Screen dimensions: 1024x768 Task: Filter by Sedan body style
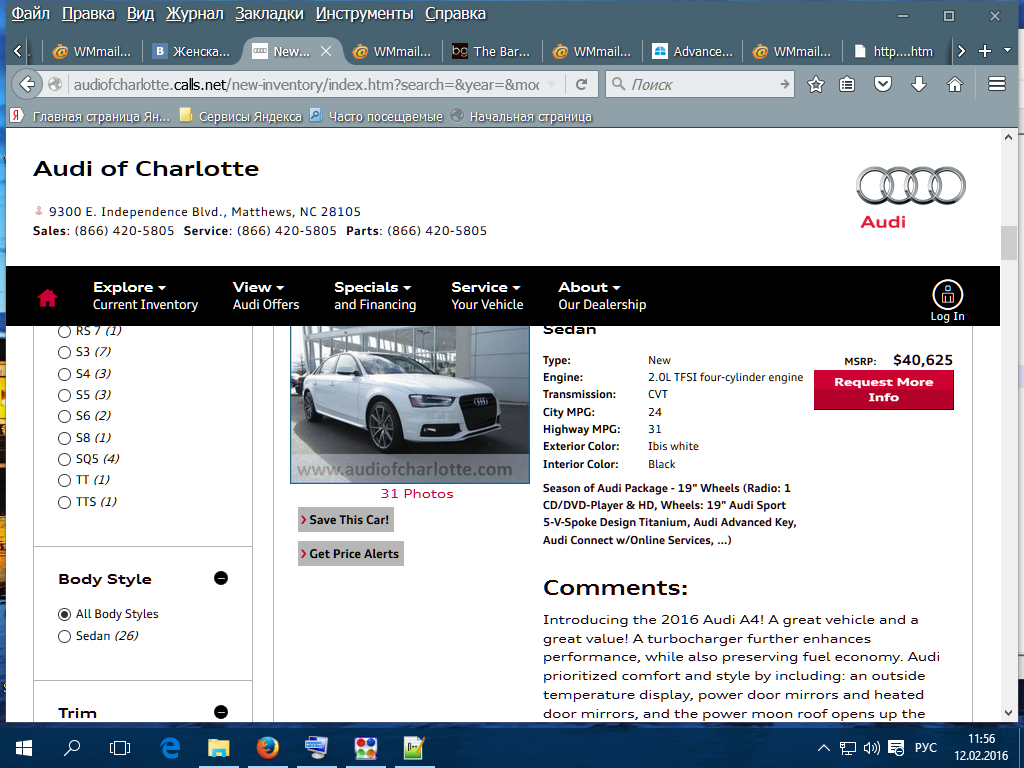pos(64,636)
